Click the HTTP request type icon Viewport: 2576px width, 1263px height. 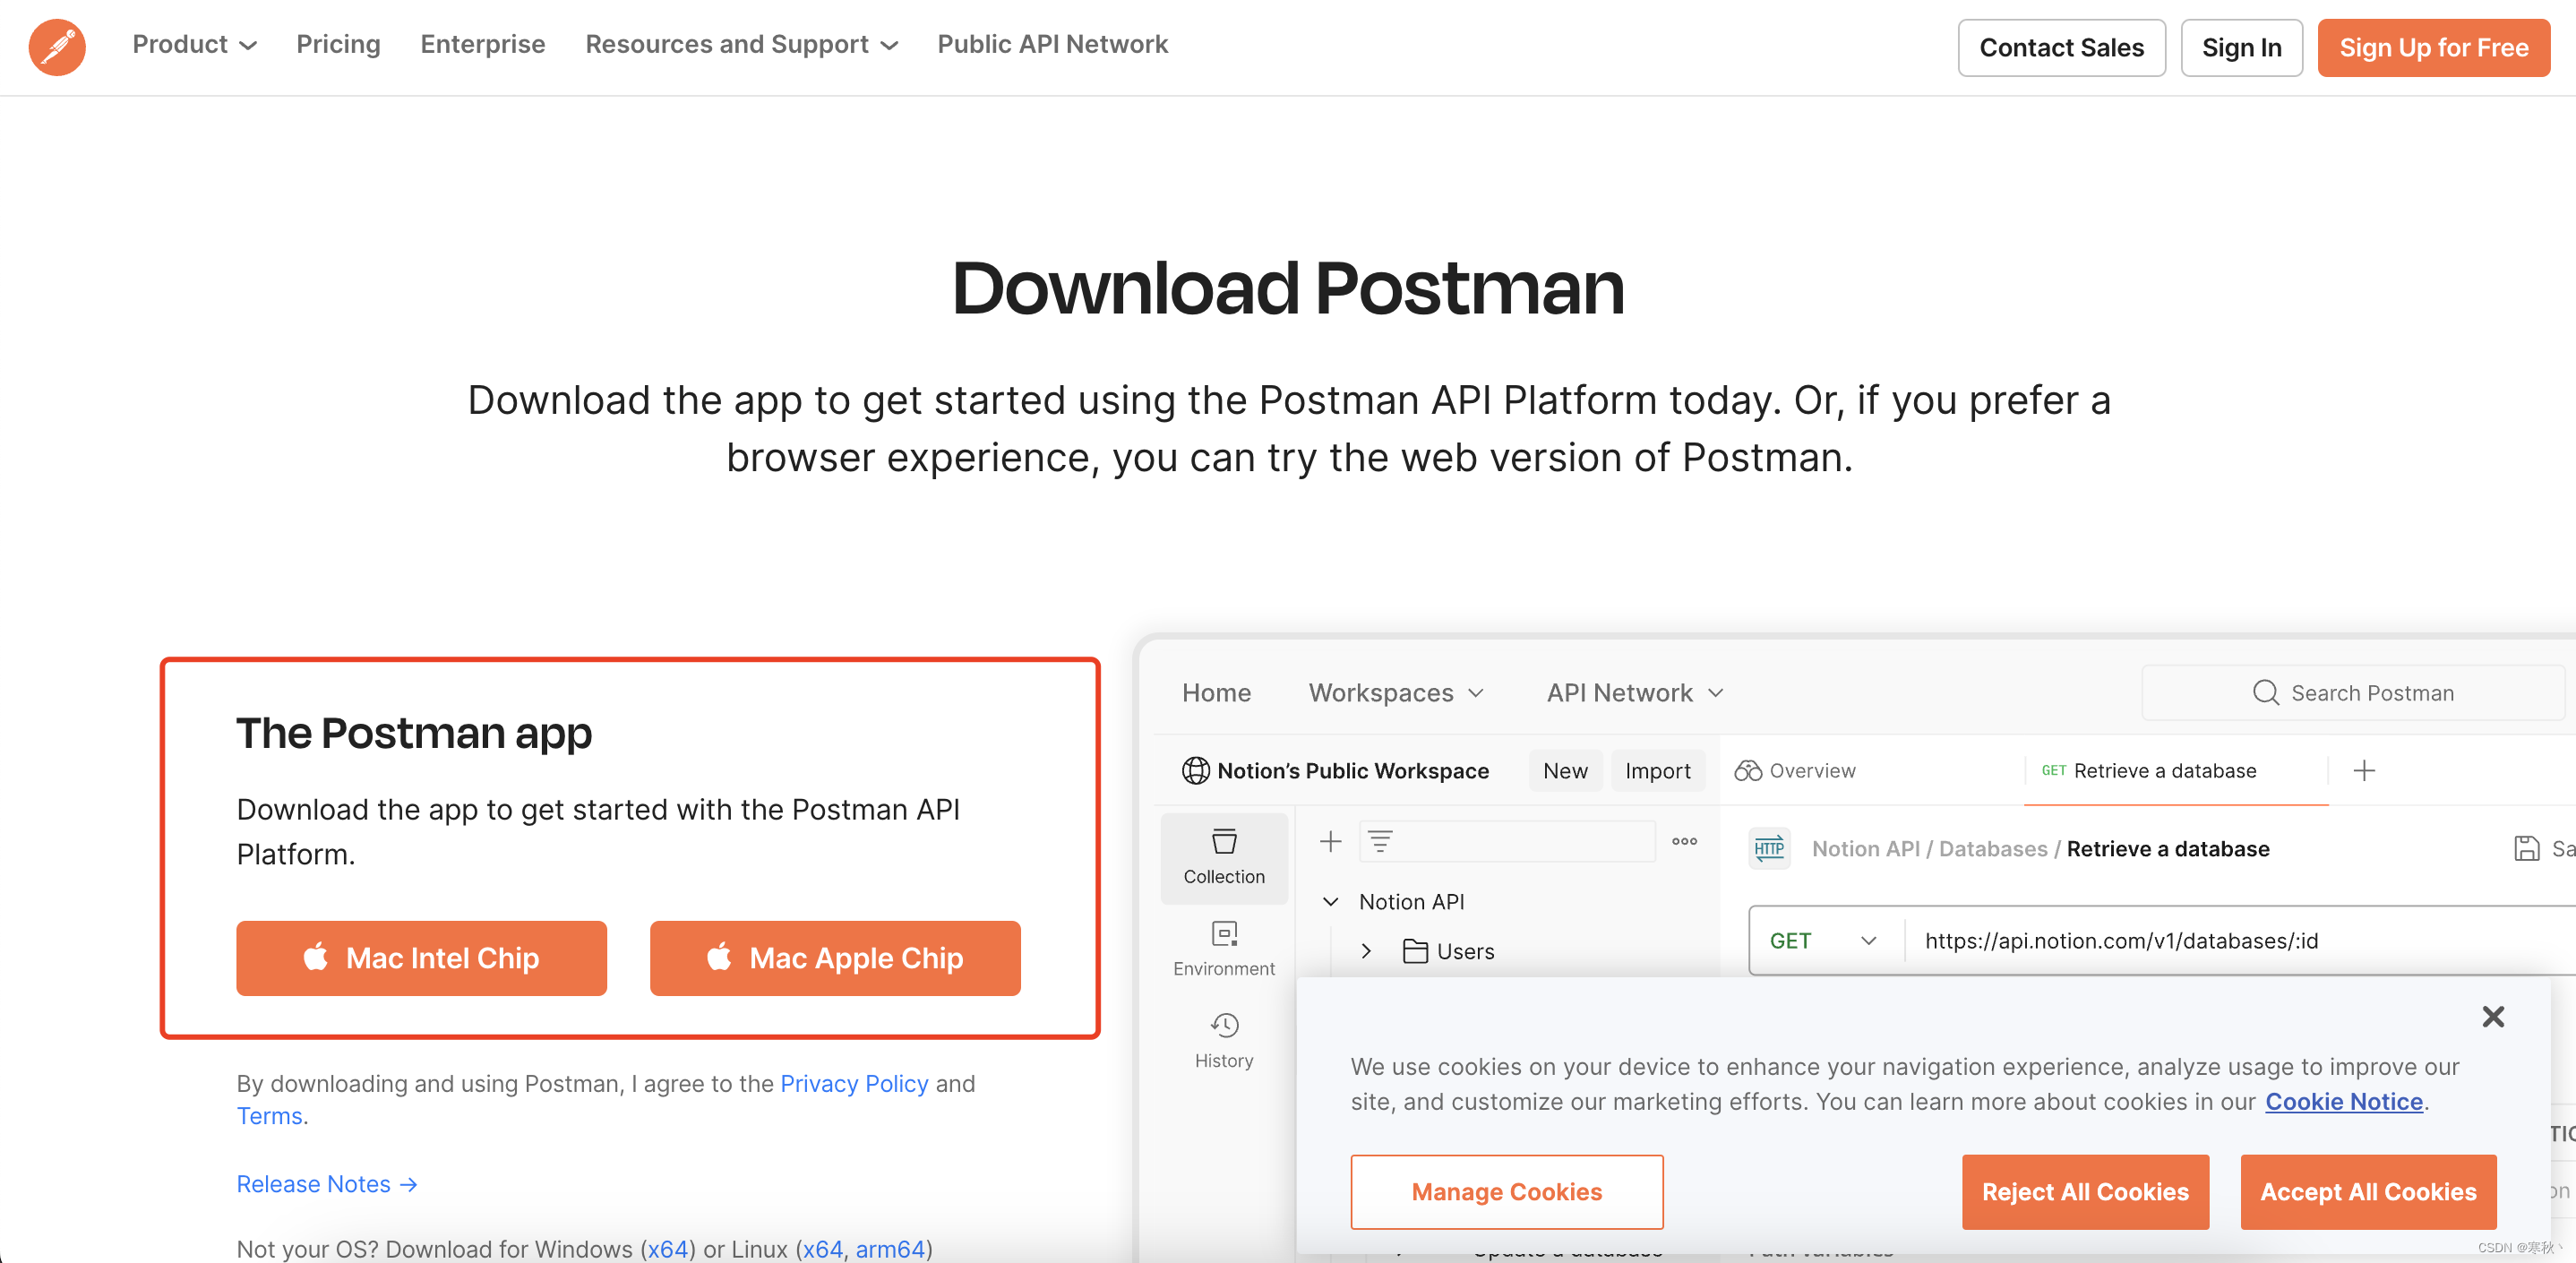1769,848
